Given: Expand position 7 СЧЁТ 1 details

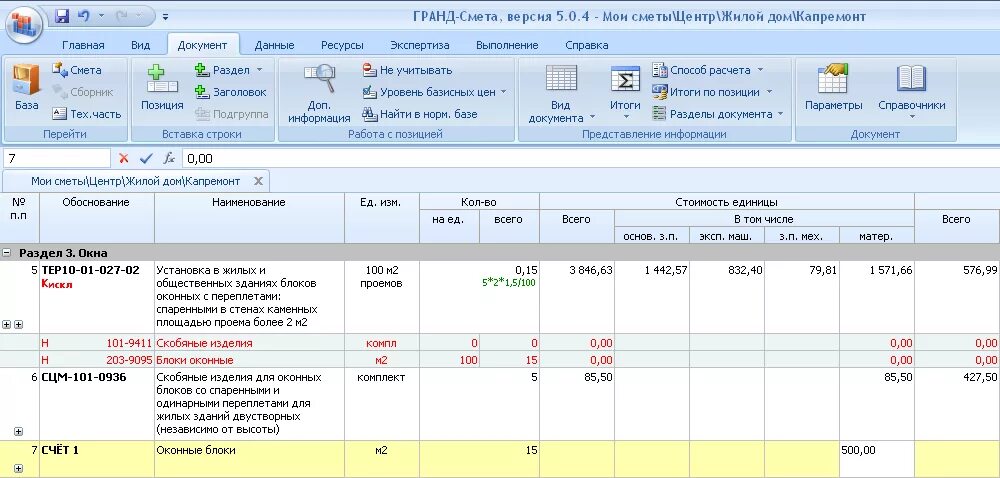Looking at the screenshot, I should click(x=18, y=468).
